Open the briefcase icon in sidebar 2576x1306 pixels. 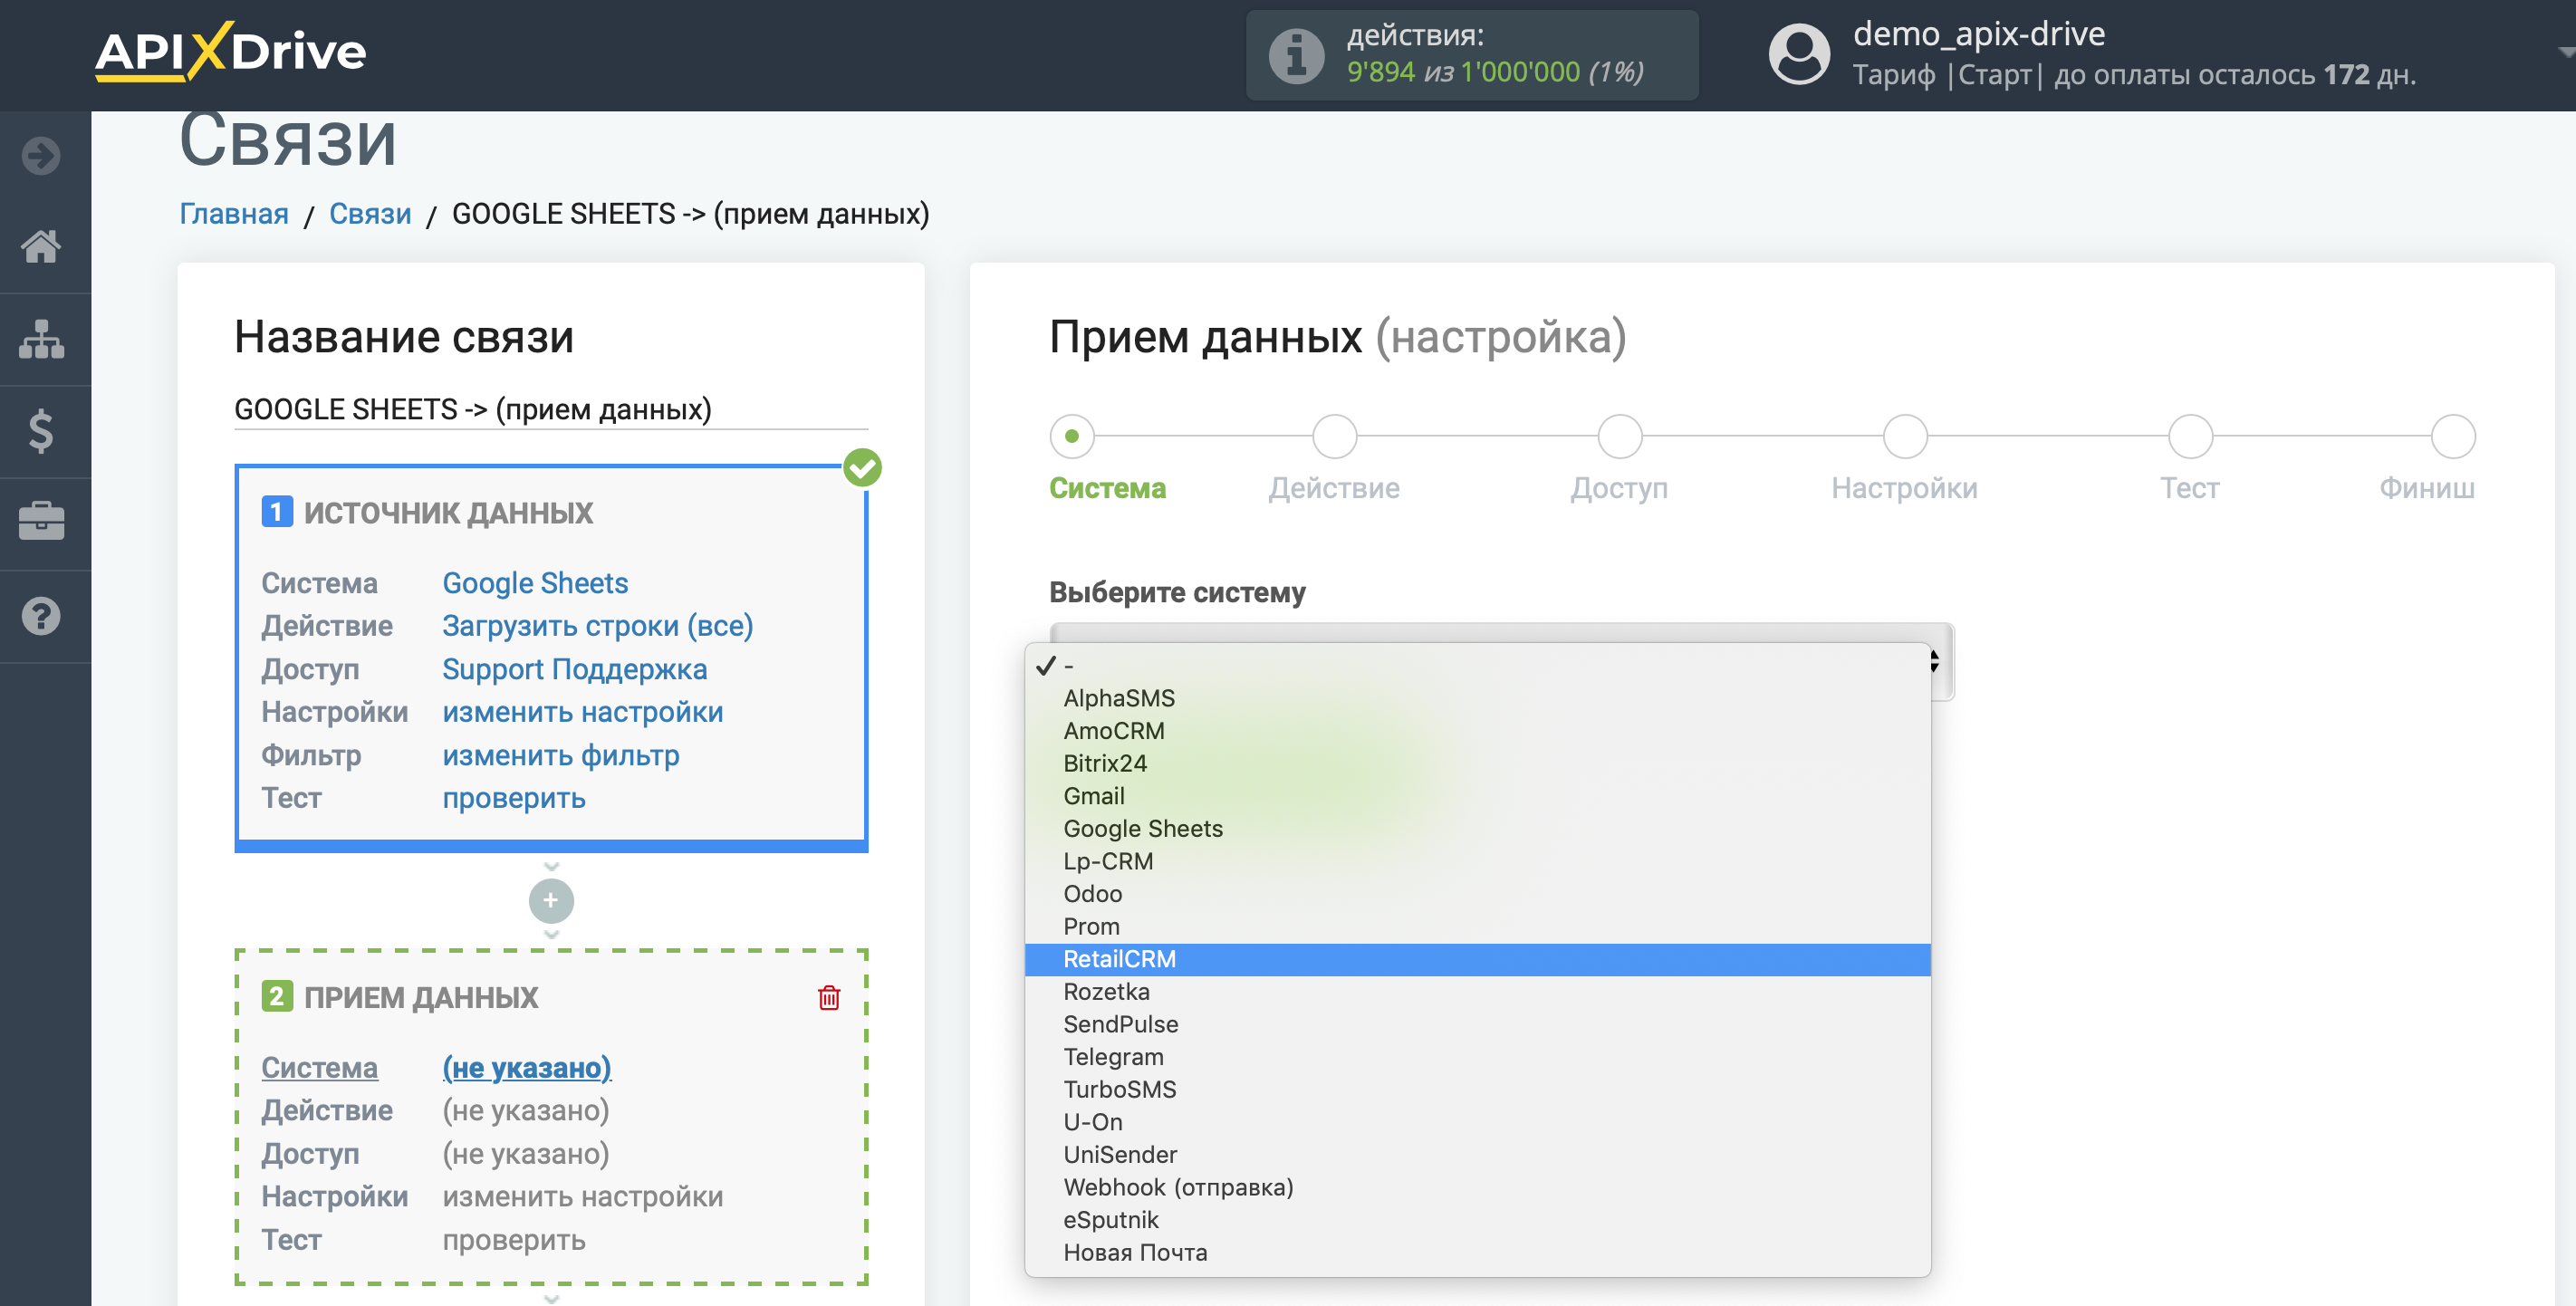41,522
